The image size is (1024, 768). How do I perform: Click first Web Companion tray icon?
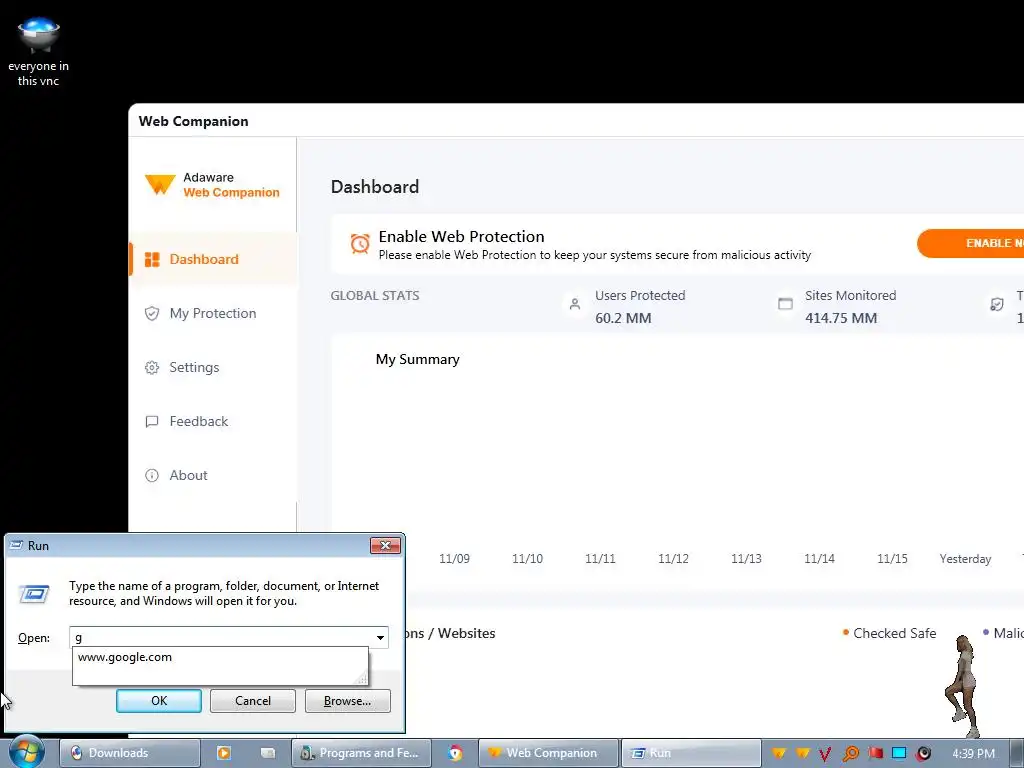pos(778,753)
